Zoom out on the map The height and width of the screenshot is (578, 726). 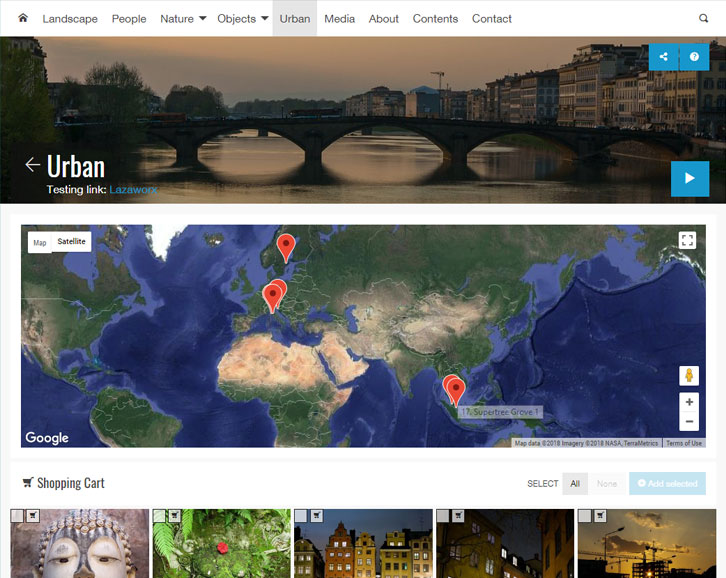(689, 422)
